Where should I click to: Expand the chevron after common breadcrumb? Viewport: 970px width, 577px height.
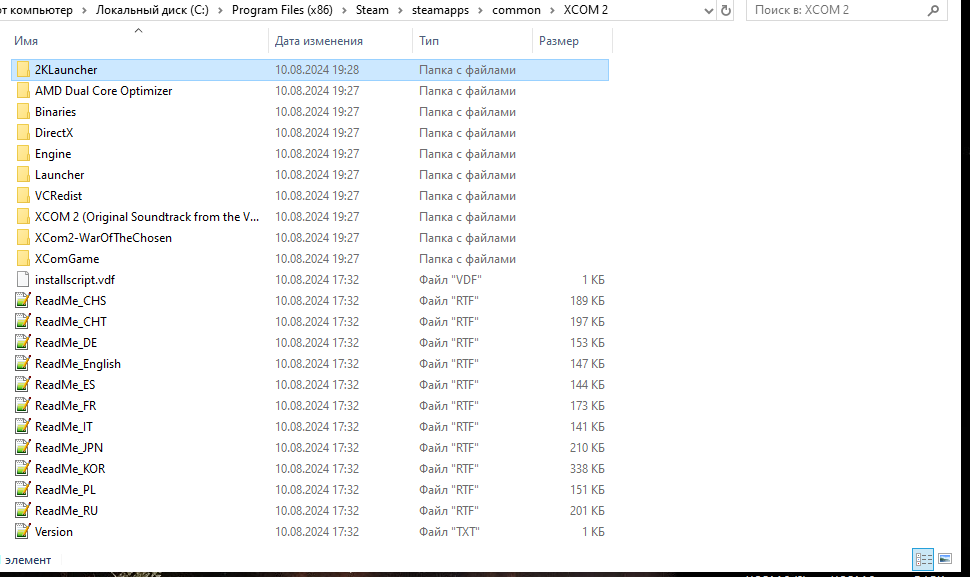click(x=552, y=11)
